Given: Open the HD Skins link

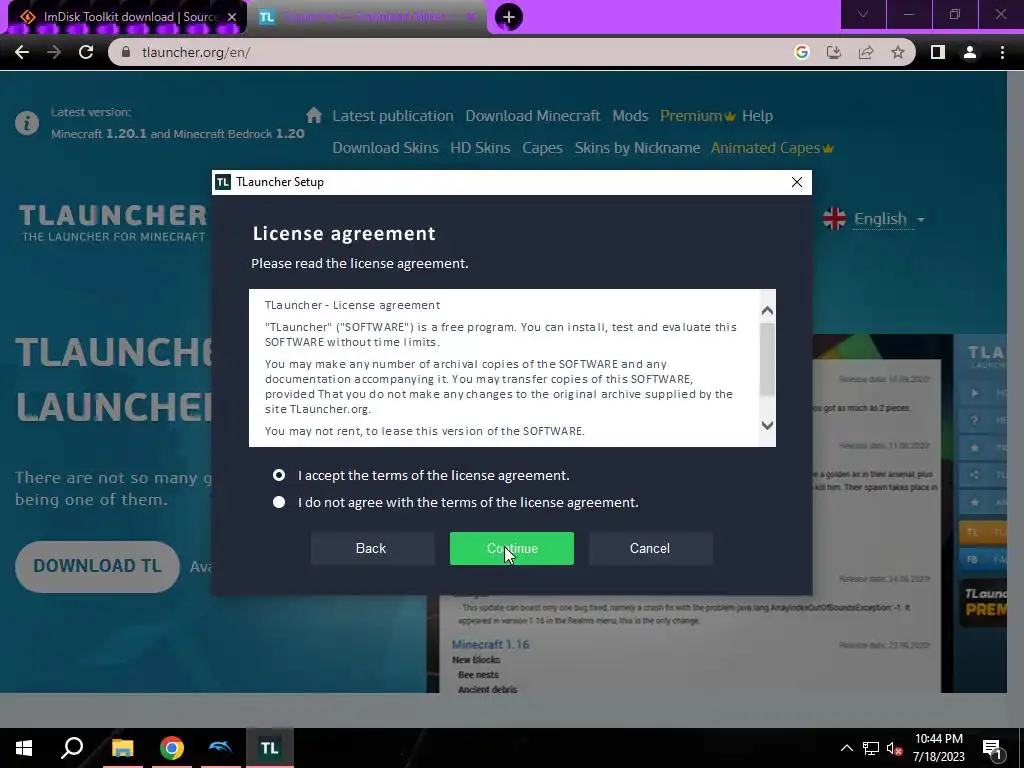Looking at the screenshot, I should pos(480,148).
